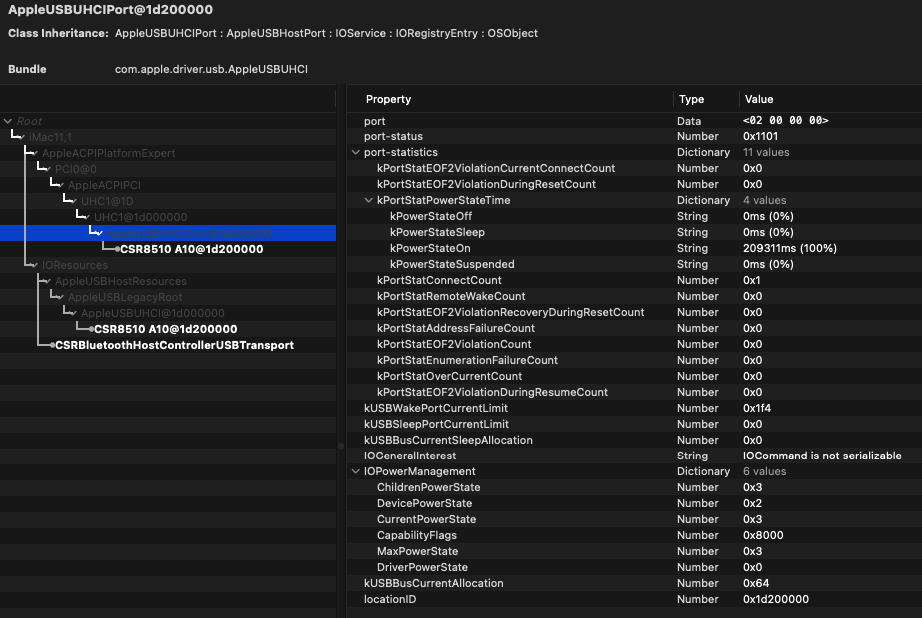Viewport: 922px width, 618px height.
Task: Select the AppleUSBHostResources tree entry
Action: coord(121,281)
